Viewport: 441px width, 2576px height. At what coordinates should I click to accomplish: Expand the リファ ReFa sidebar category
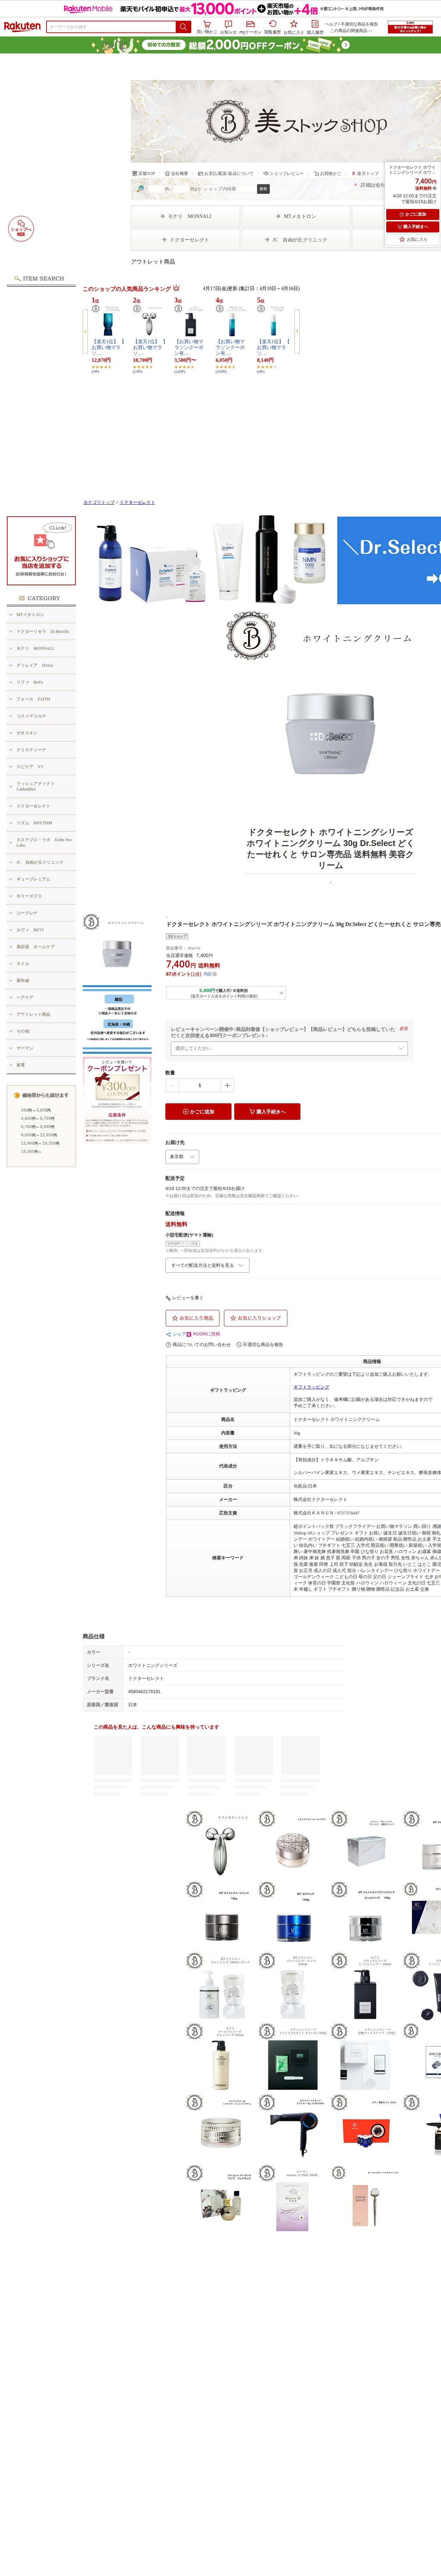tap(41, 682)
